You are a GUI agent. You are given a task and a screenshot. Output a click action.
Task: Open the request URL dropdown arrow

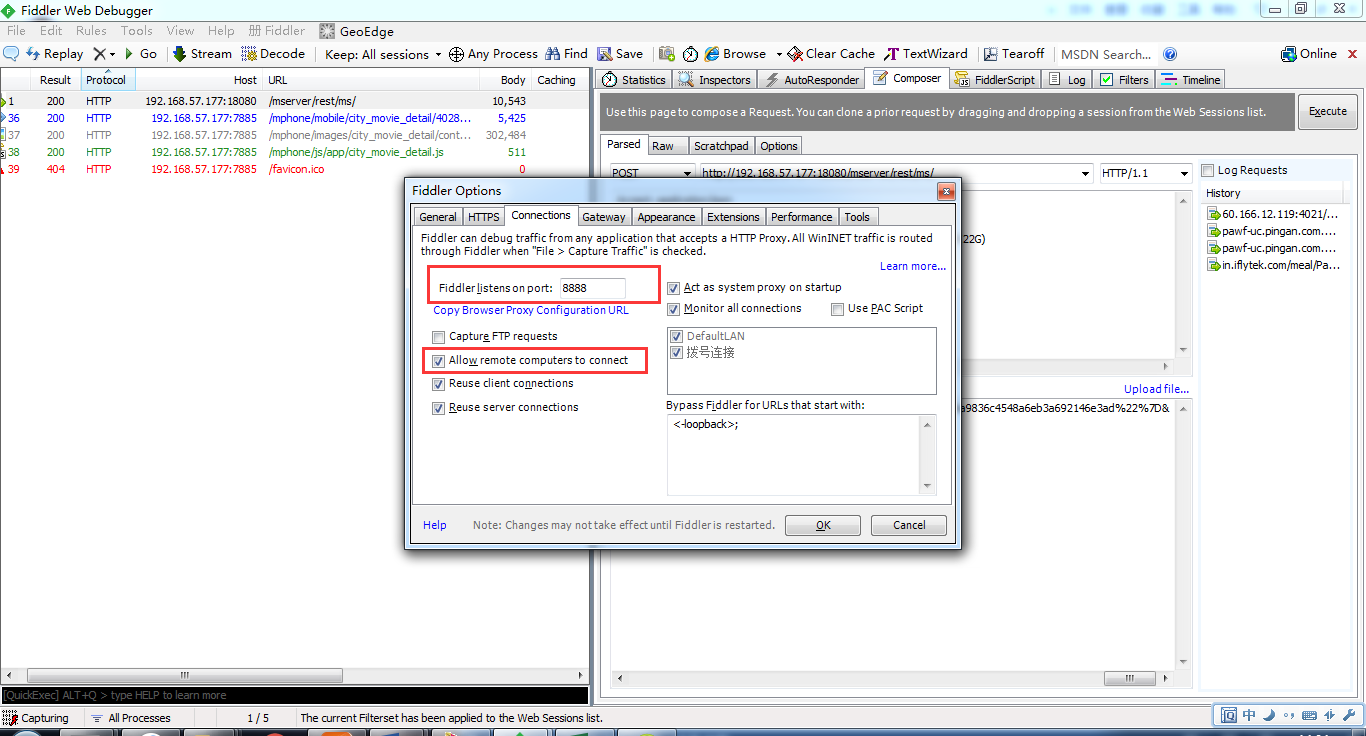click(1086, 174)
